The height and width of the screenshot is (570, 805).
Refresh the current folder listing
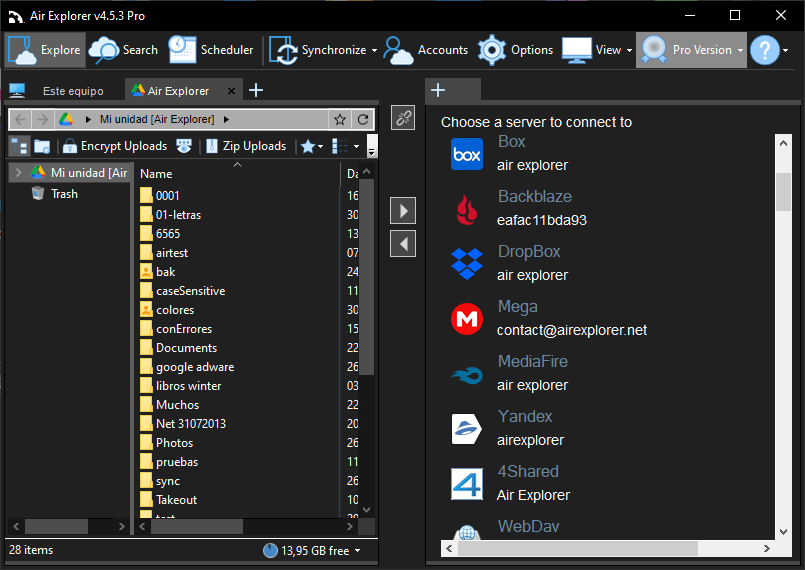click(x=363, y=120)
